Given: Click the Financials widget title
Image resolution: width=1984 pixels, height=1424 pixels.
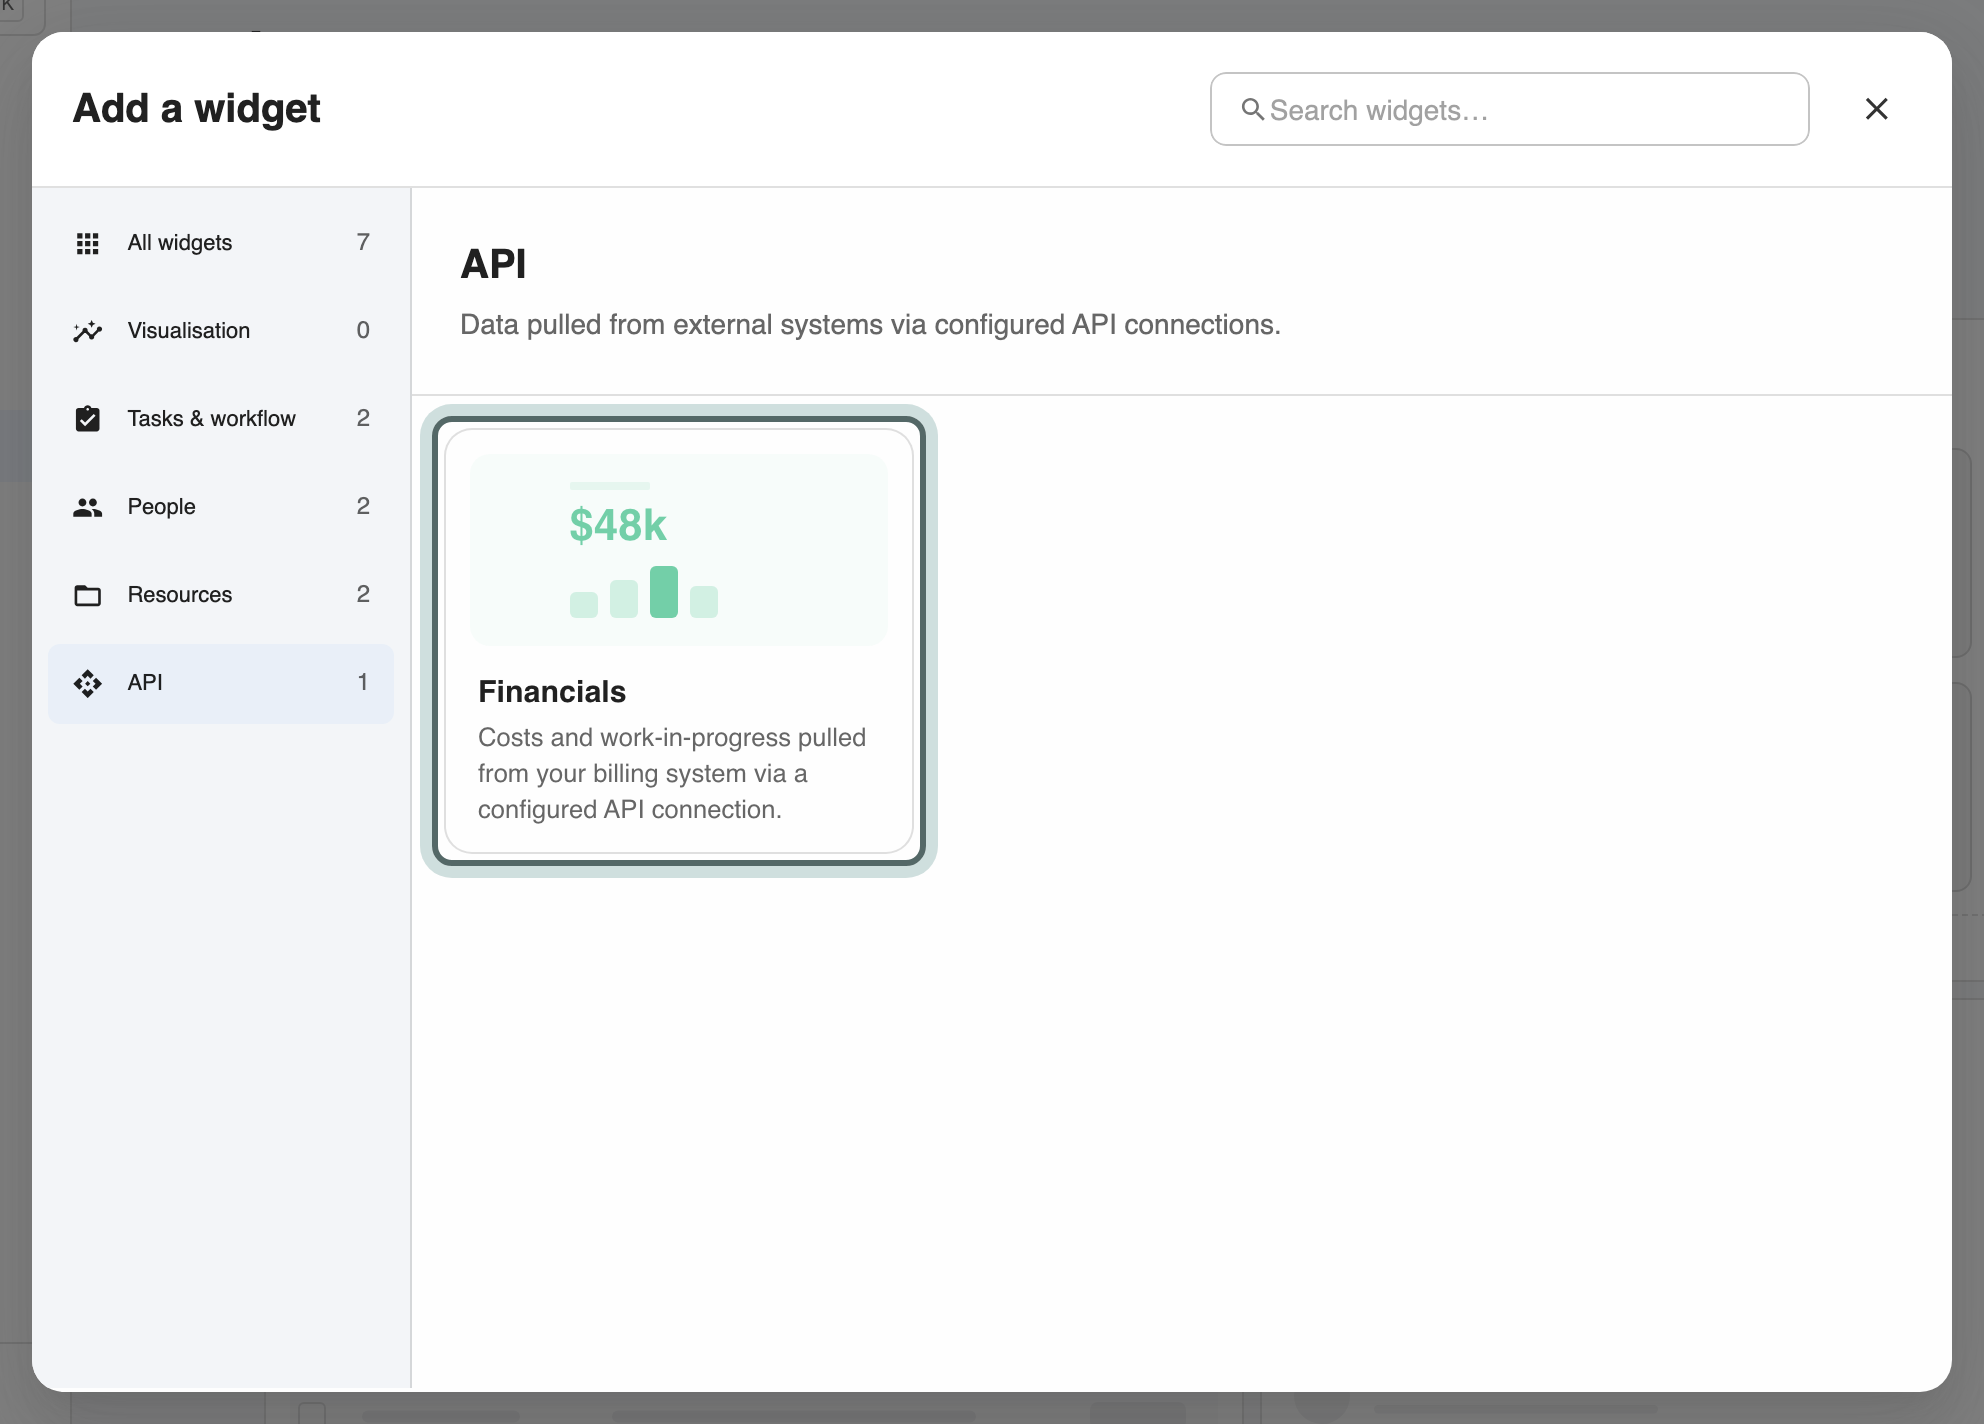Looking at the screenshot, I should point(552,692).
